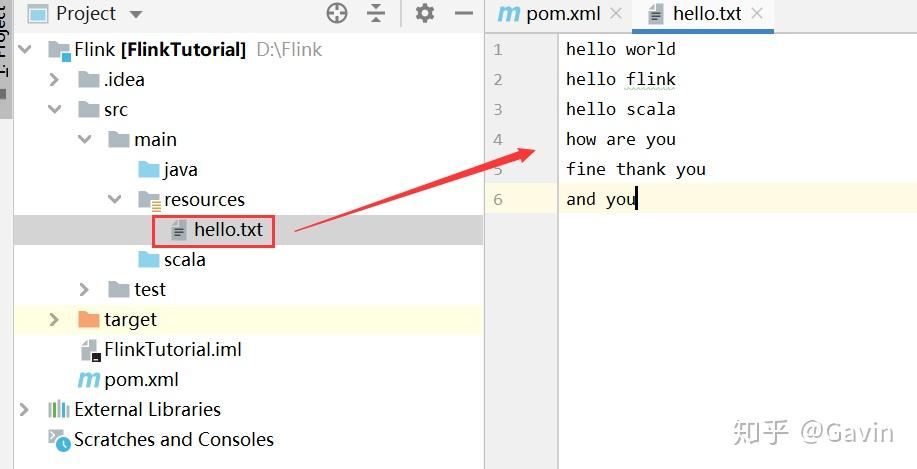Open the Project view dropdown
This screenshot has height=469, width=917.
(x=136, y=14)
